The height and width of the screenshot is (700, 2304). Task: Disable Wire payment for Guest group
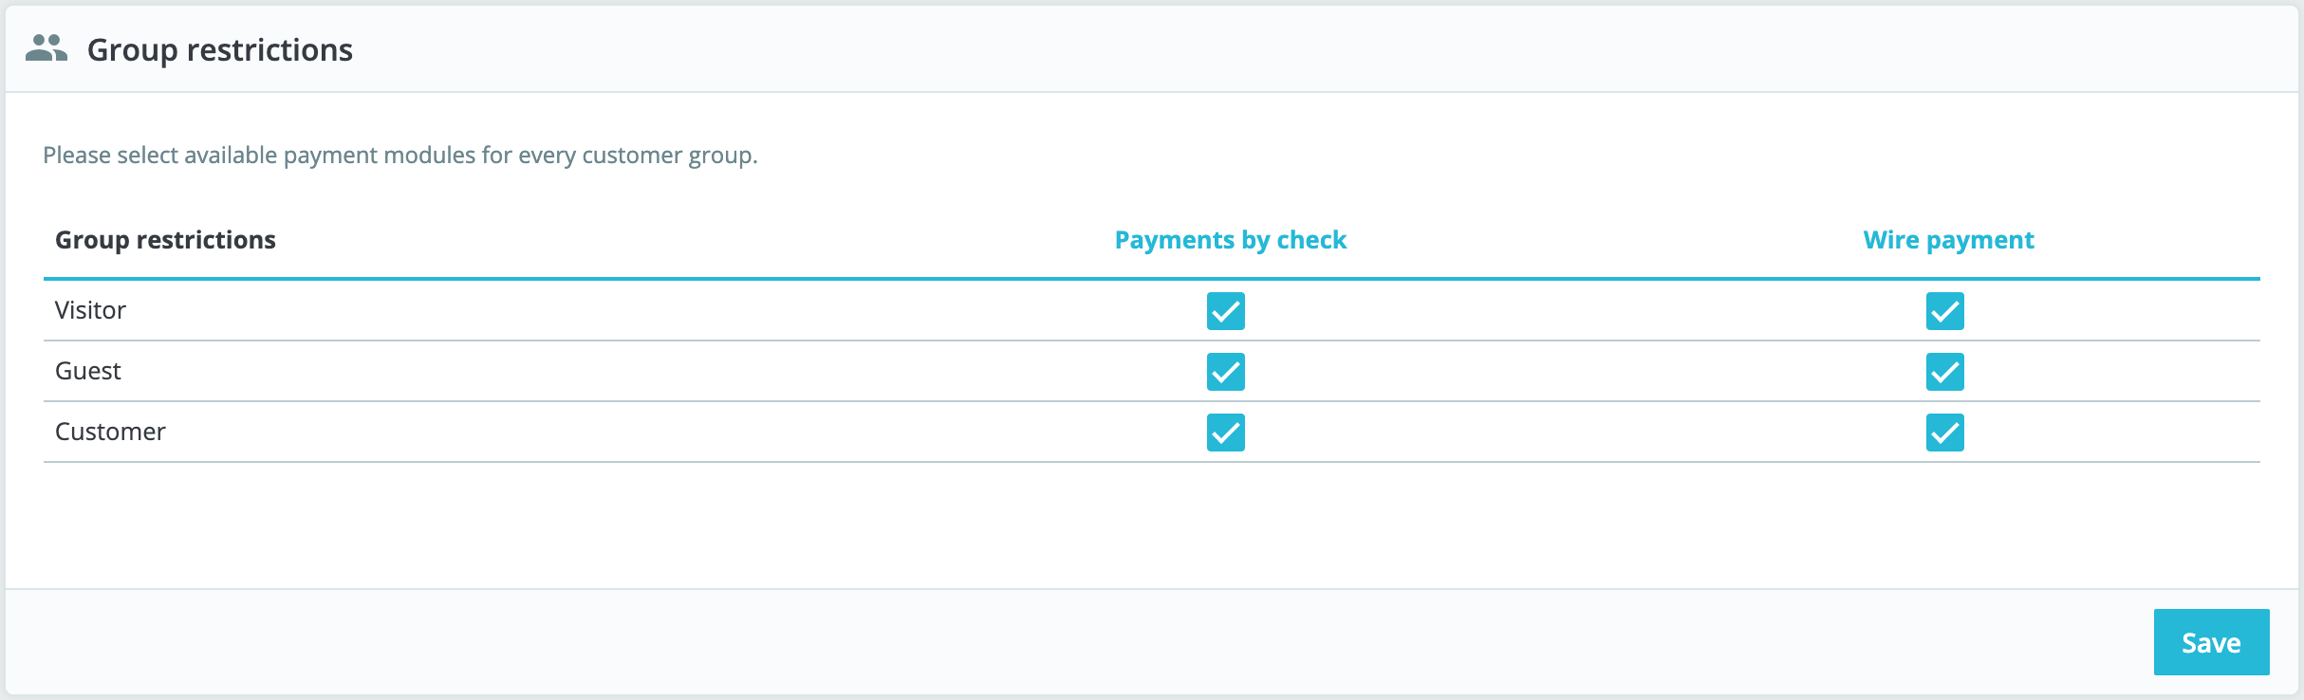[1944, 372]
